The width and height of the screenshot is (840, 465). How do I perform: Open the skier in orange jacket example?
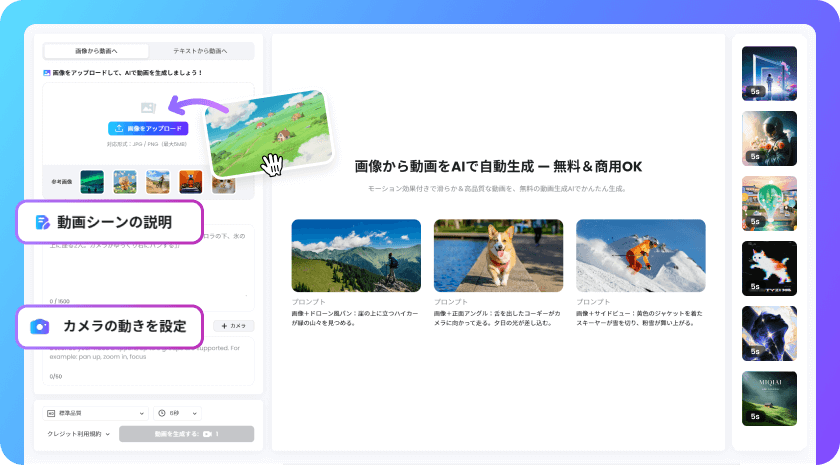click(x=641, y=256)
